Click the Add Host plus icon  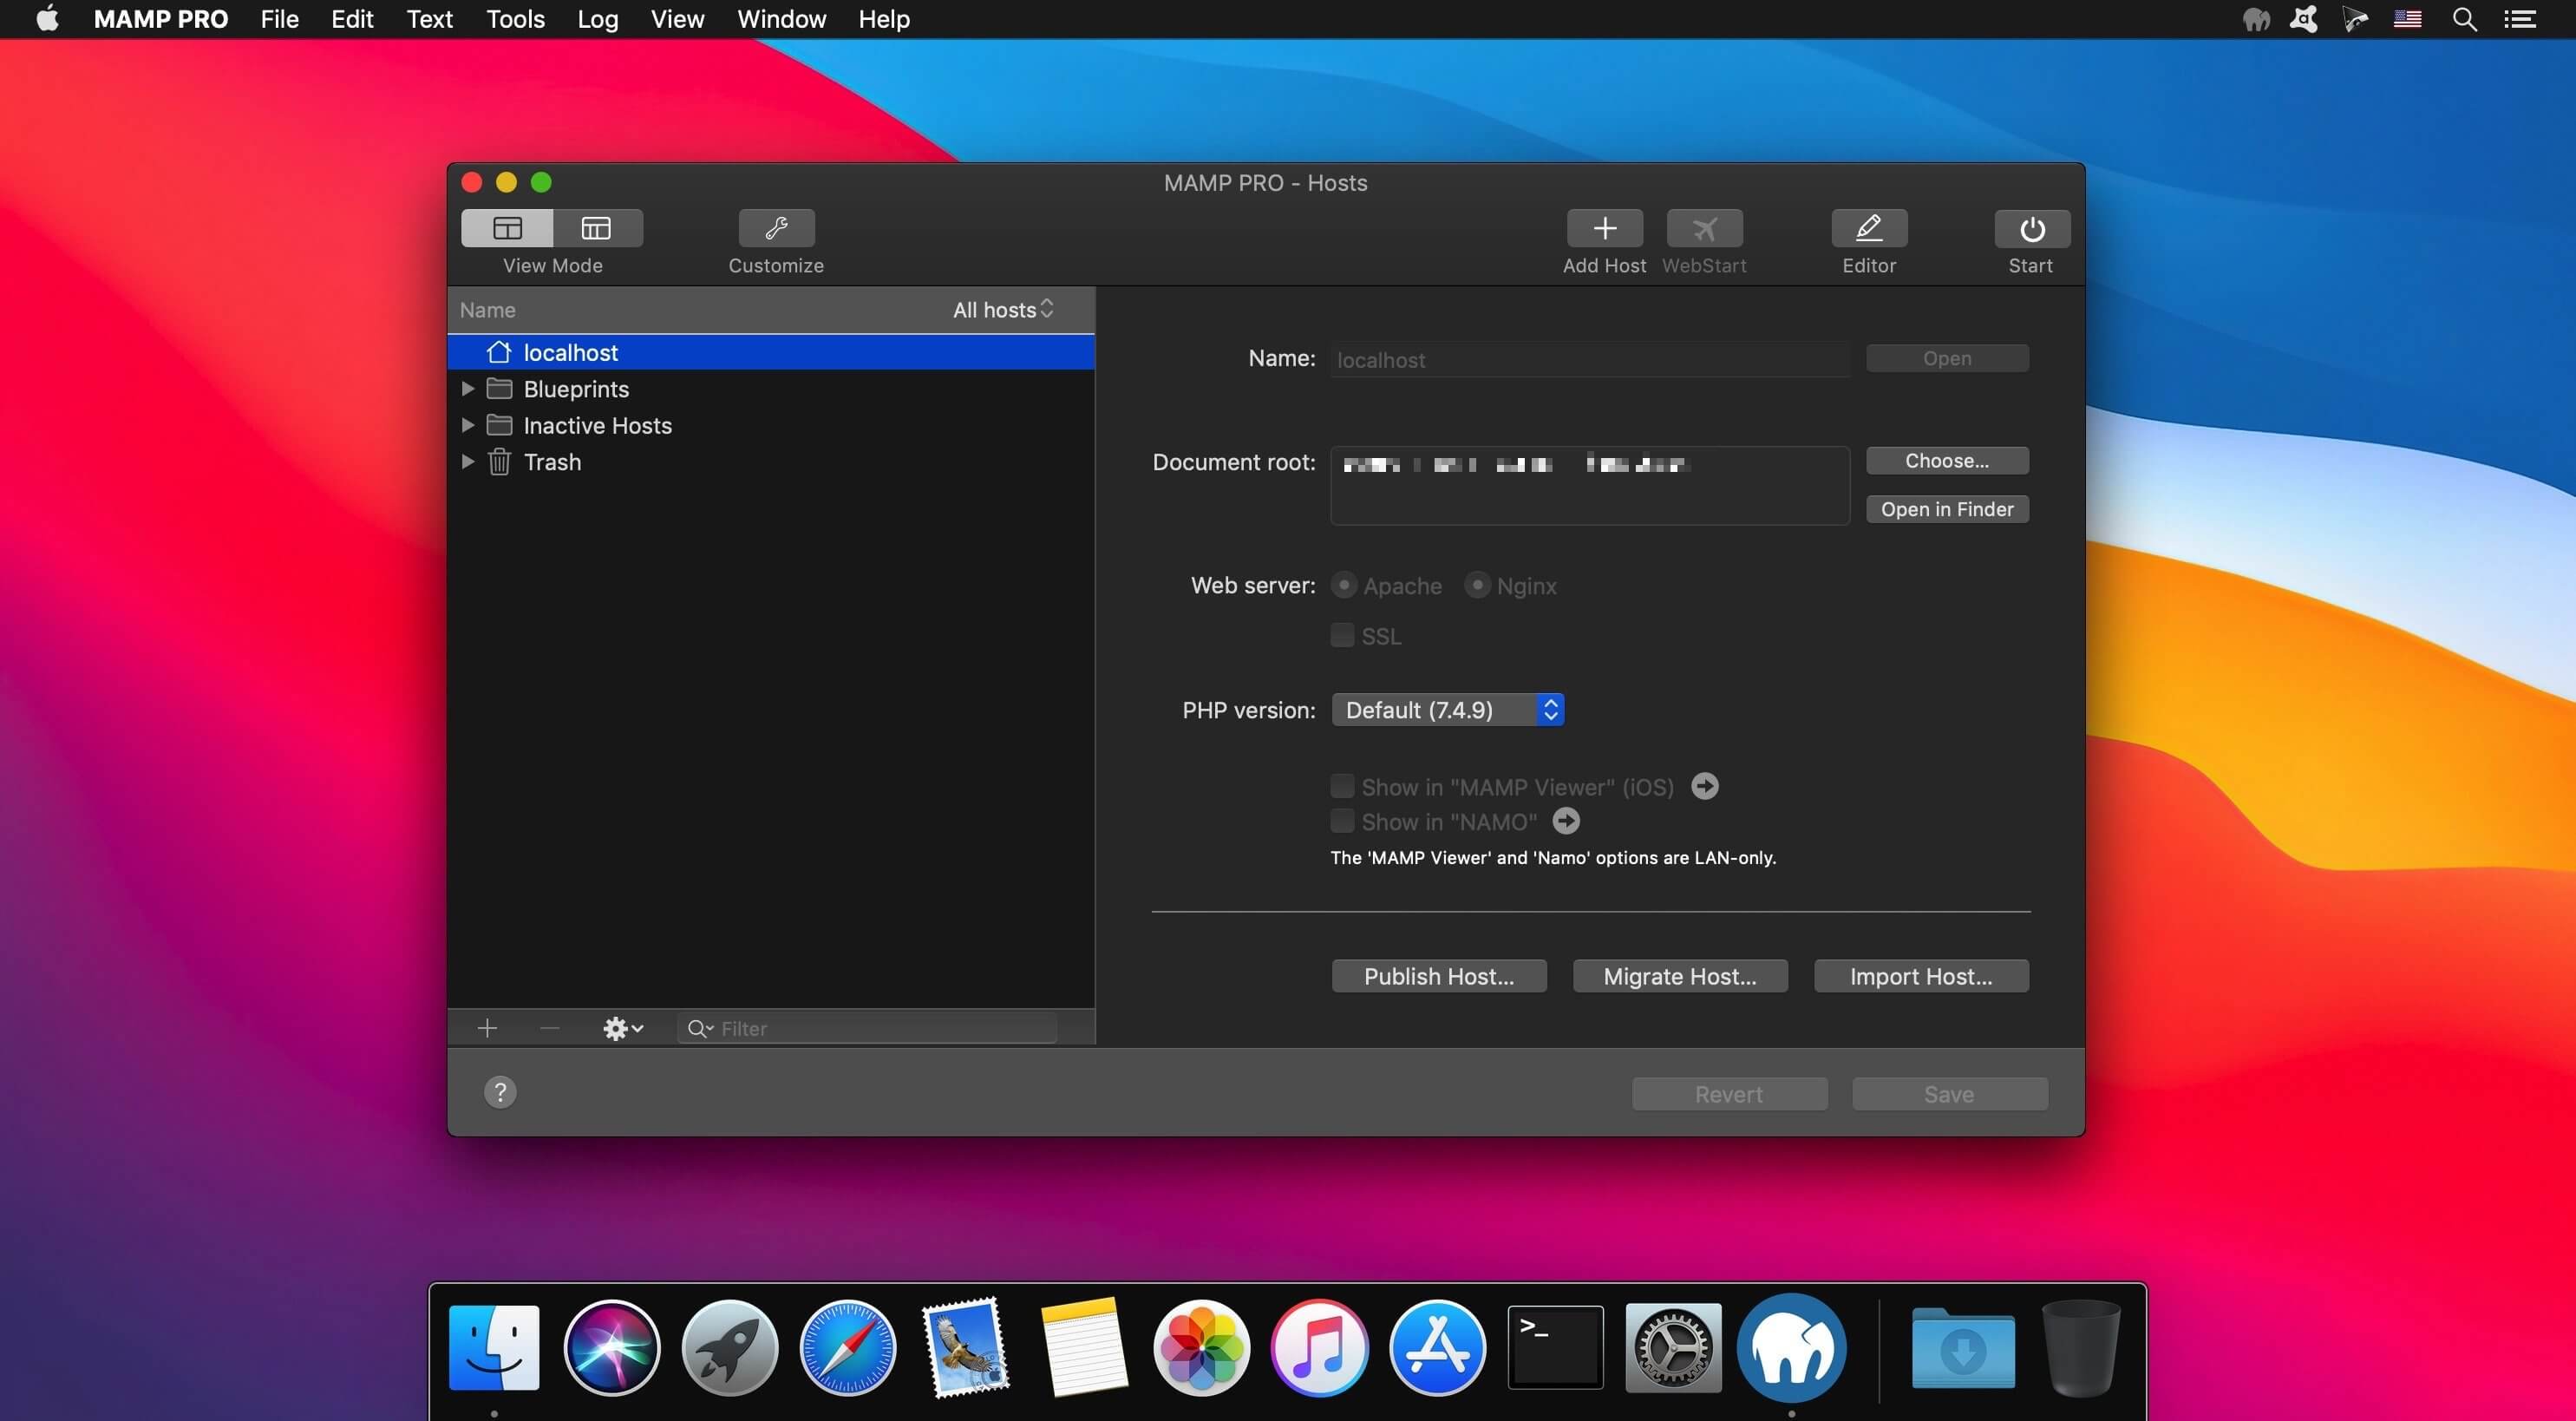click(x=1604, y=229)
